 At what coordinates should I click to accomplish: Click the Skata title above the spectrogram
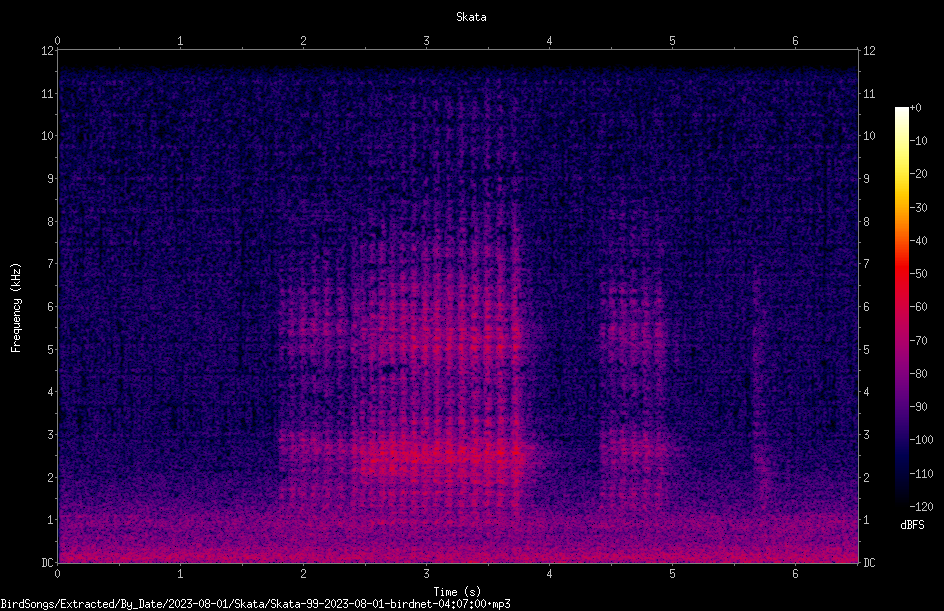coord(471,17)
